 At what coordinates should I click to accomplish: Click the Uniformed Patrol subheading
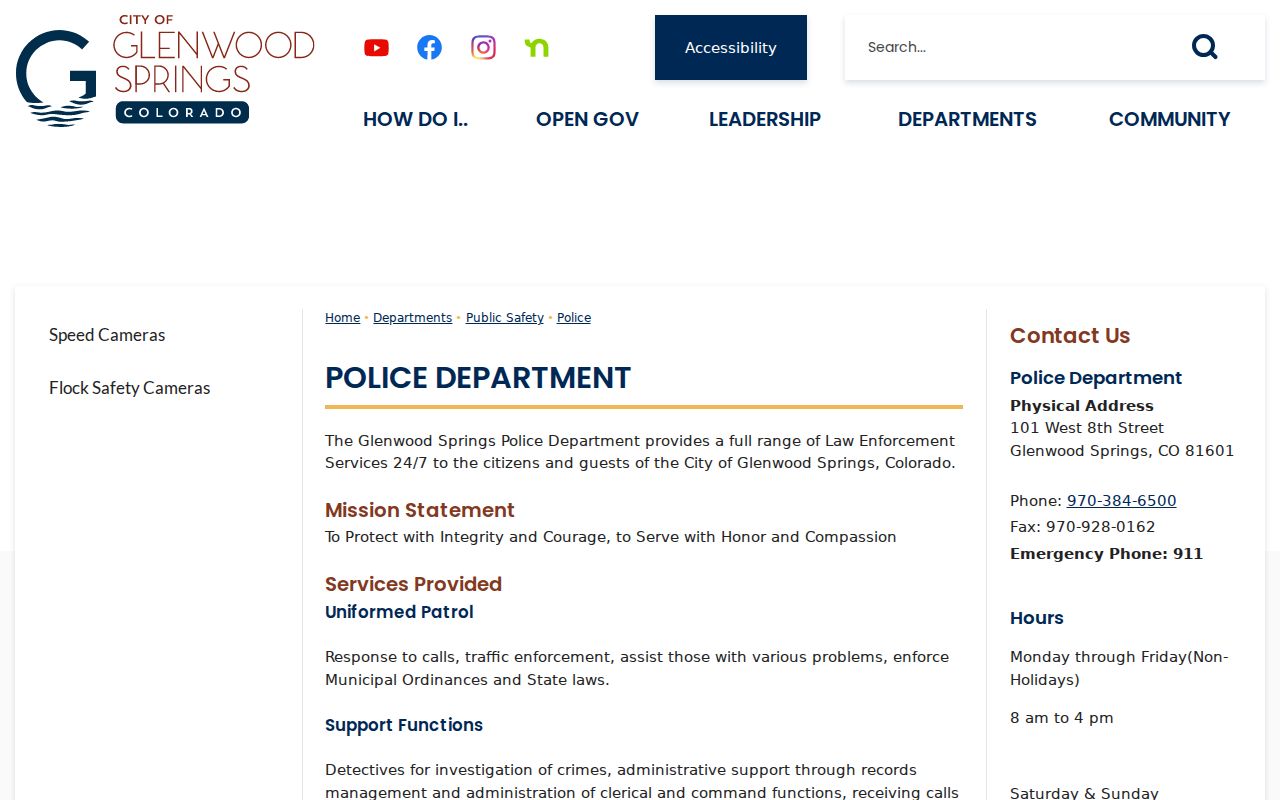click(x=399, y=612)
